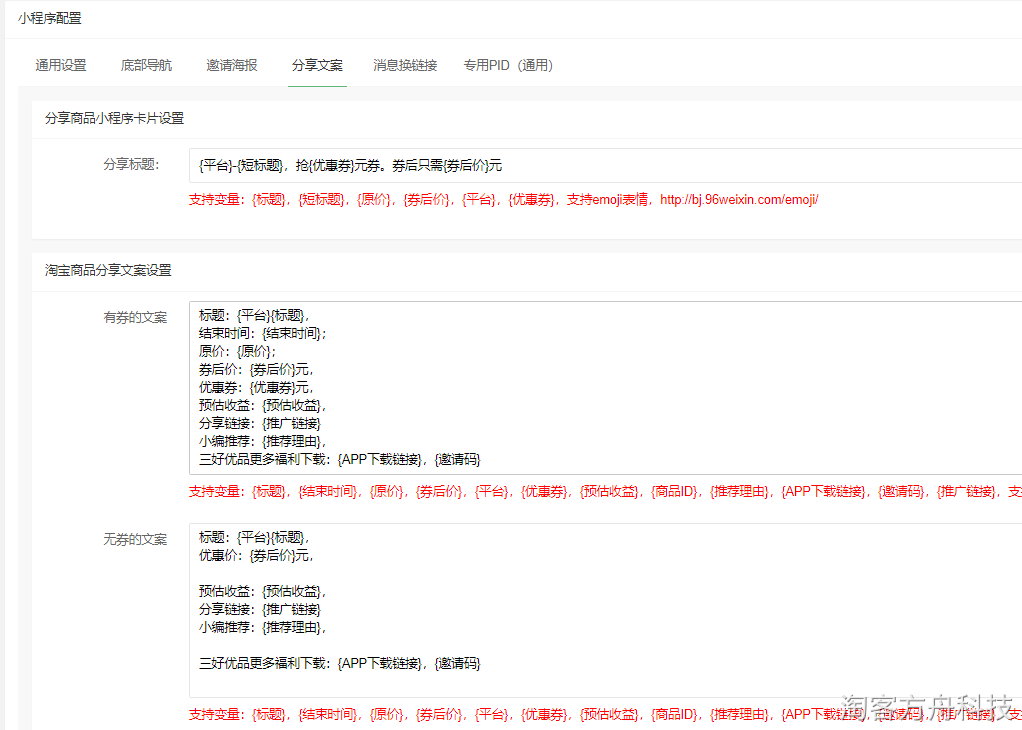The image size is (1022, 730).
Task: Click the 无券的文案 field label
Action: coord(135,539)
